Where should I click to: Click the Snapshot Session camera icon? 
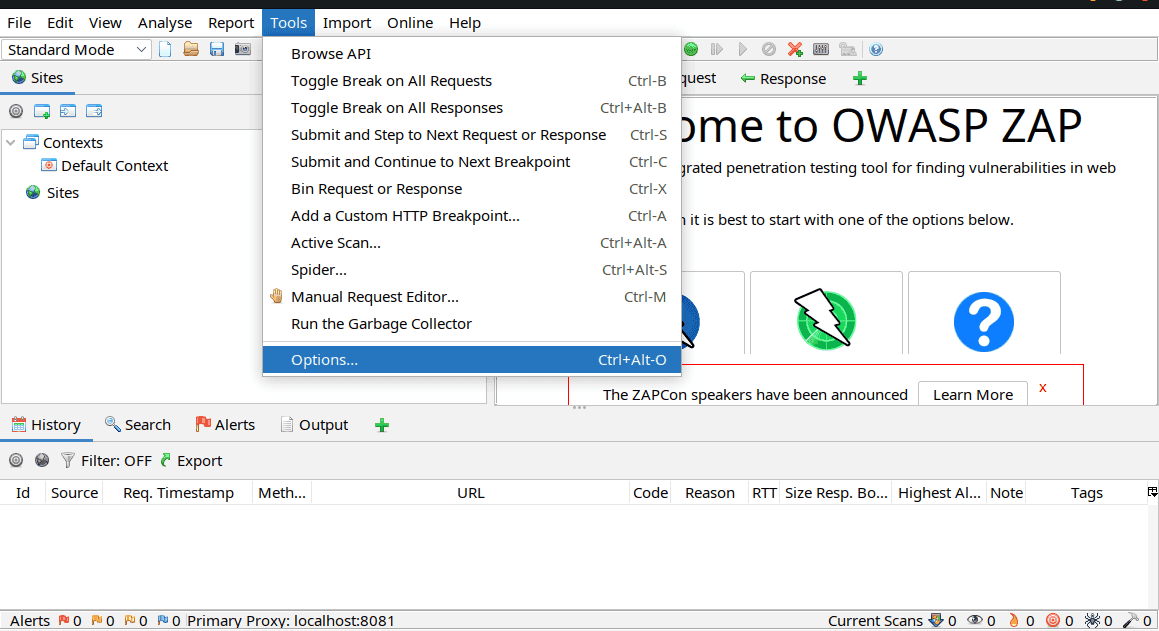click(x=242, y=49)
